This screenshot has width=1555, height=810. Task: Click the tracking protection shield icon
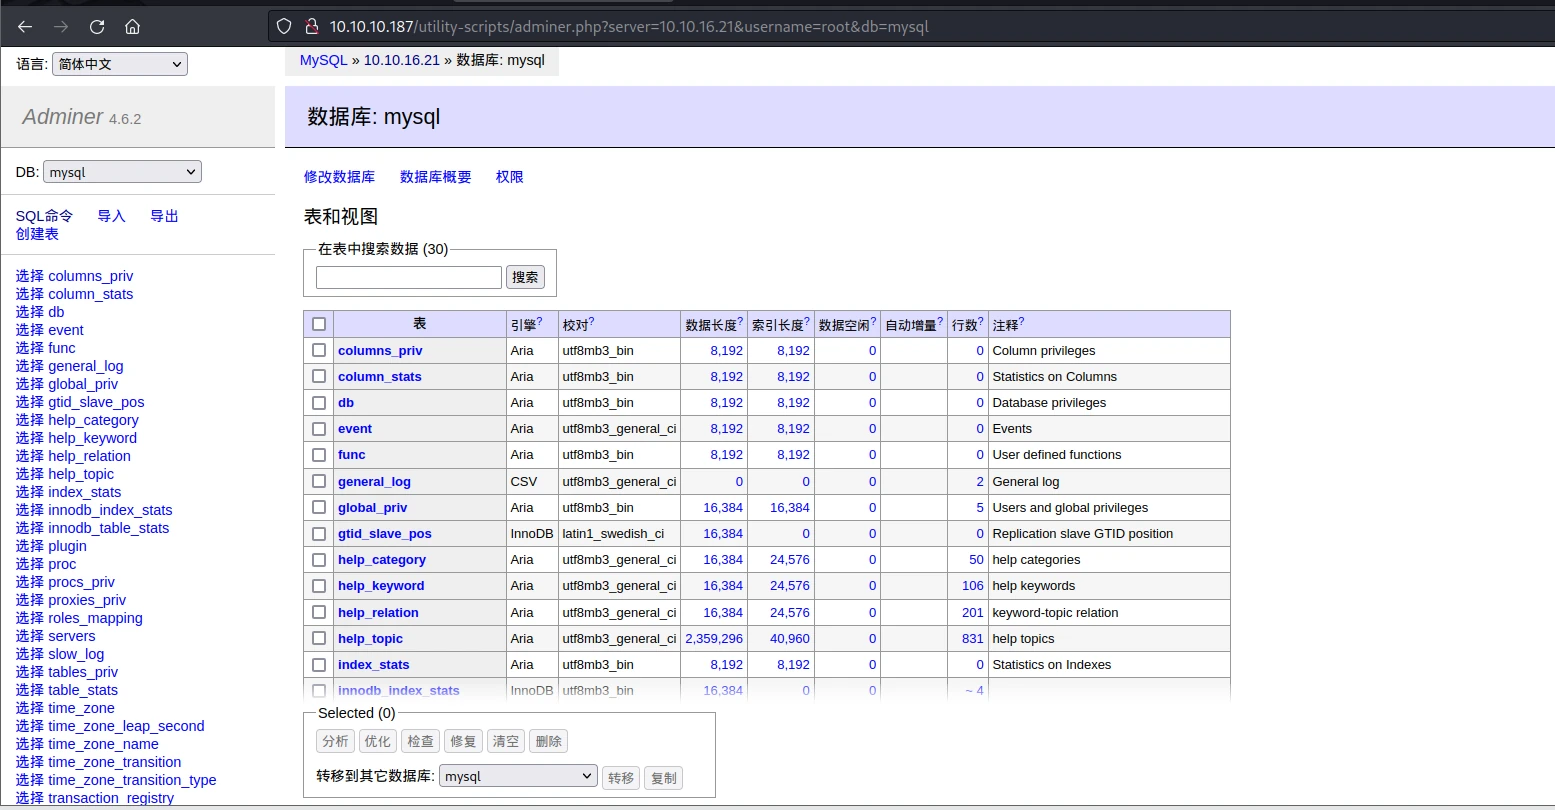[284, 26]
